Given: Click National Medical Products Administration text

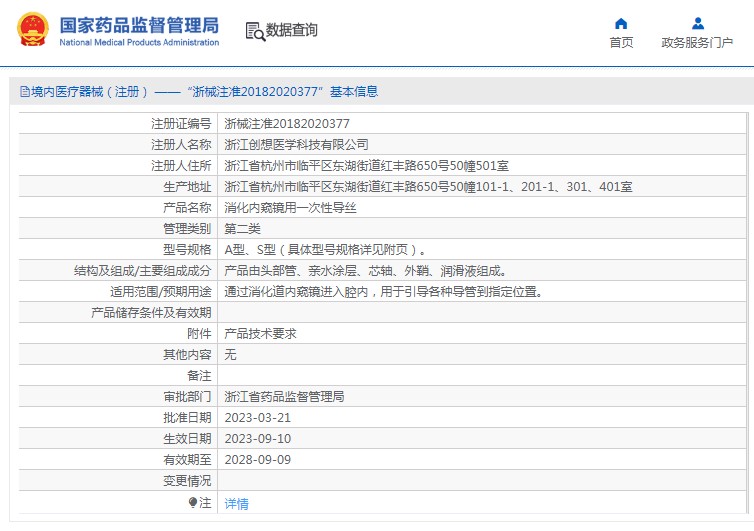Looking at the screenshot, I should [x=139, y=42].
